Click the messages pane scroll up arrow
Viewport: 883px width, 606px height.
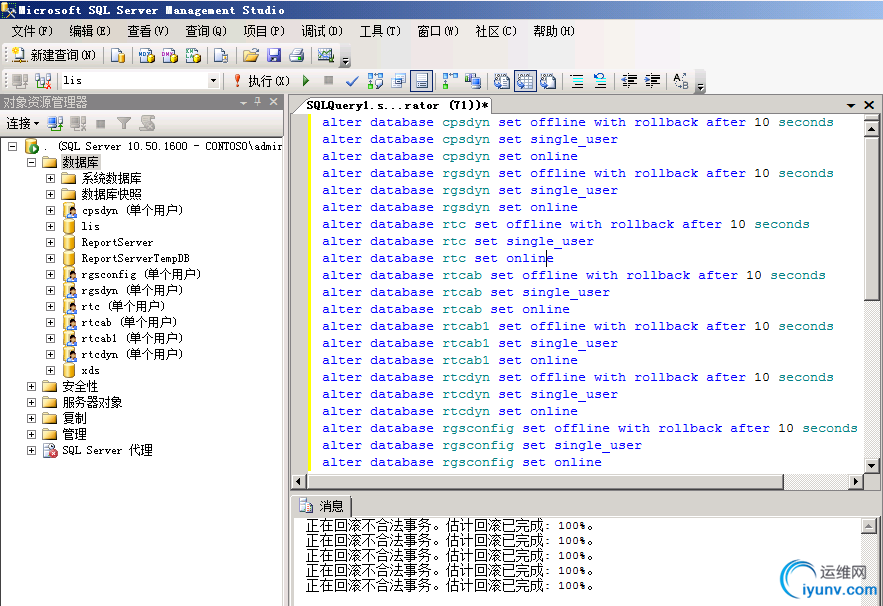[x=869, y=527]
